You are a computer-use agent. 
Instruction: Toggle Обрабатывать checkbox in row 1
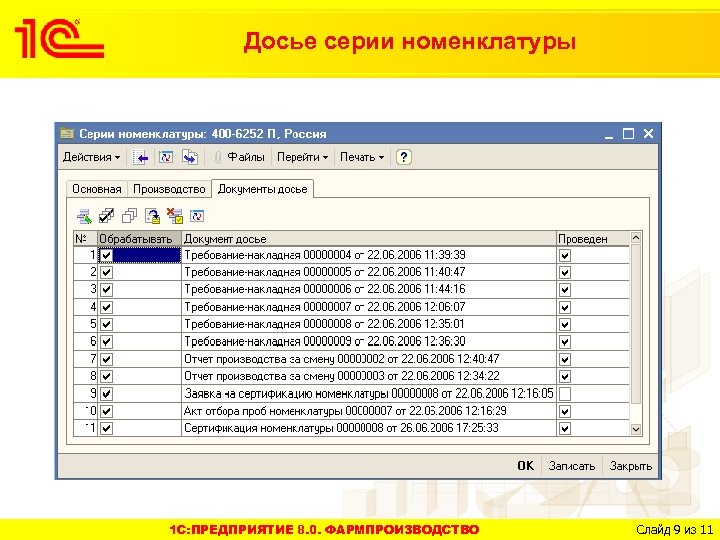tap(107, 255)
